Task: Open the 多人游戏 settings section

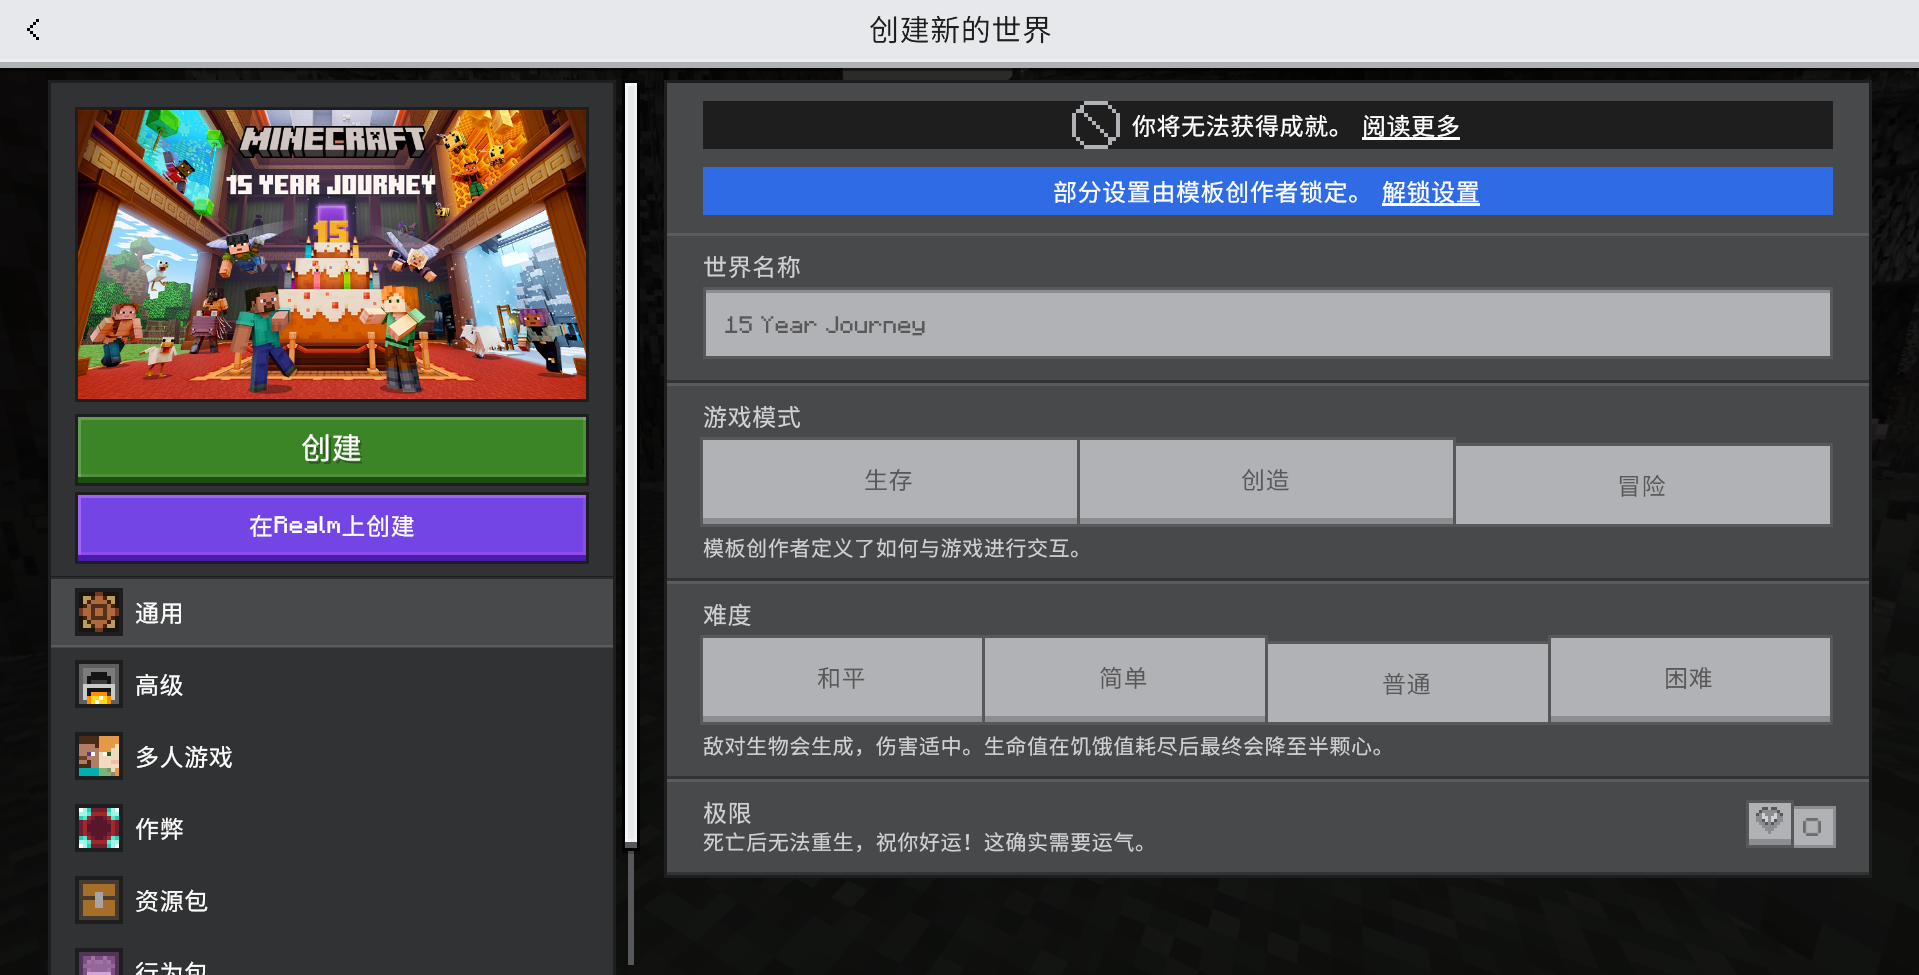Action: pos(332,756)
